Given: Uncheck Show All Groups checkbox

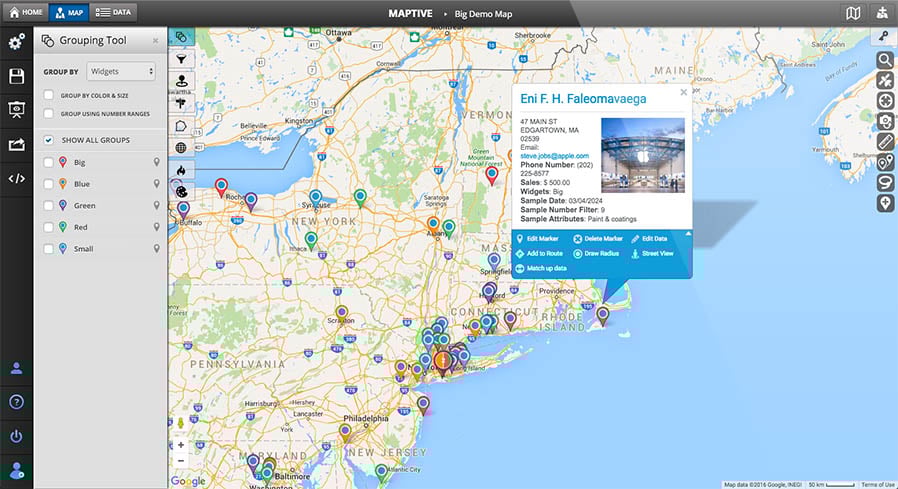Looking at the screenshot, I should click(x=49, y=140).
